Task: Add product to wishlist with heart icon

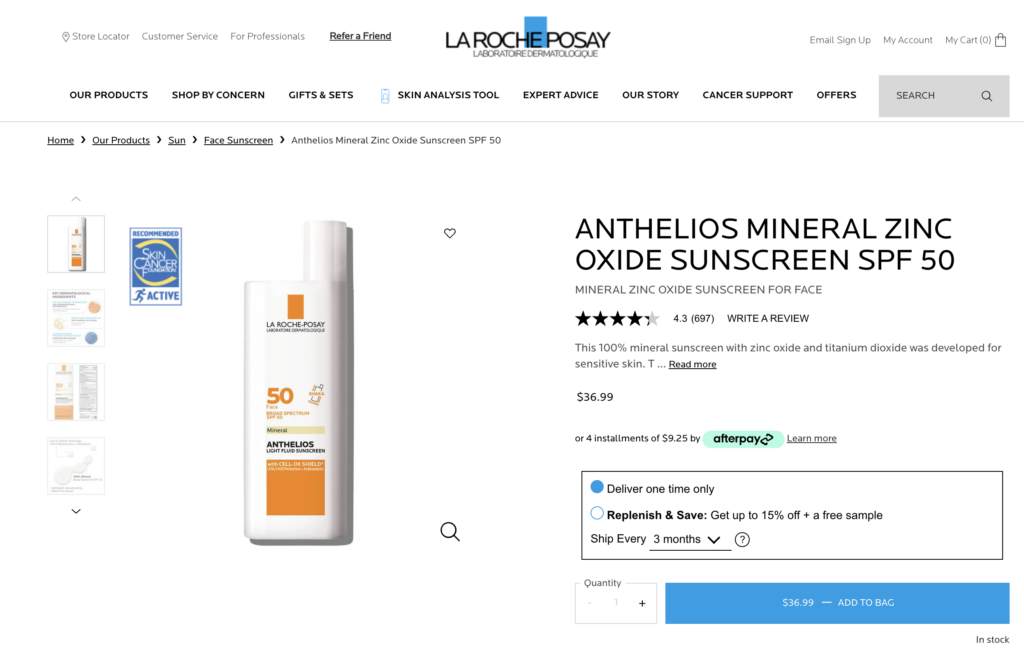Action: tap(449, 233)
